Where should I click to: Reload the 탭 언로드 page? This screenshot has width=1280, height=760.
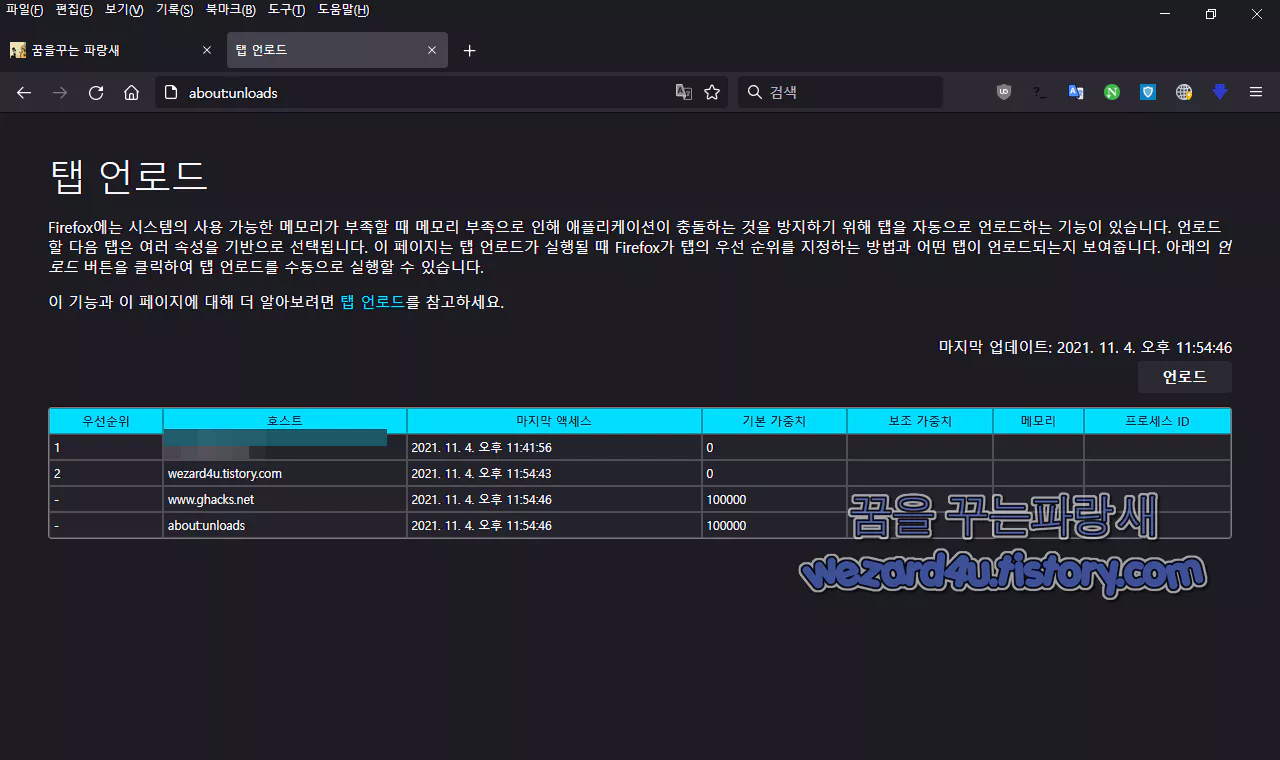click(95, 92)
